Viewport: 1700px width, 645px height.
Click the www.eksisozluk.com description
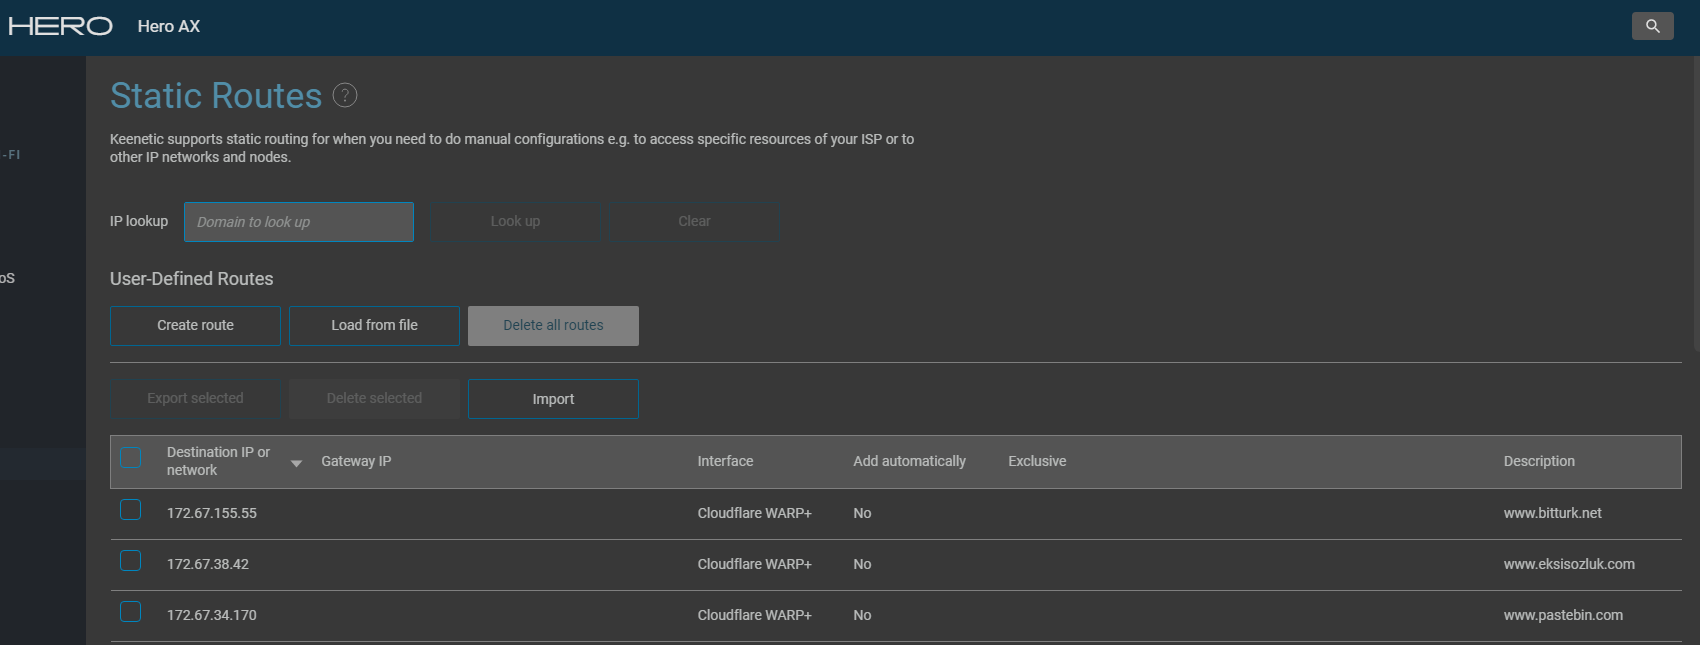point(1569,564)
